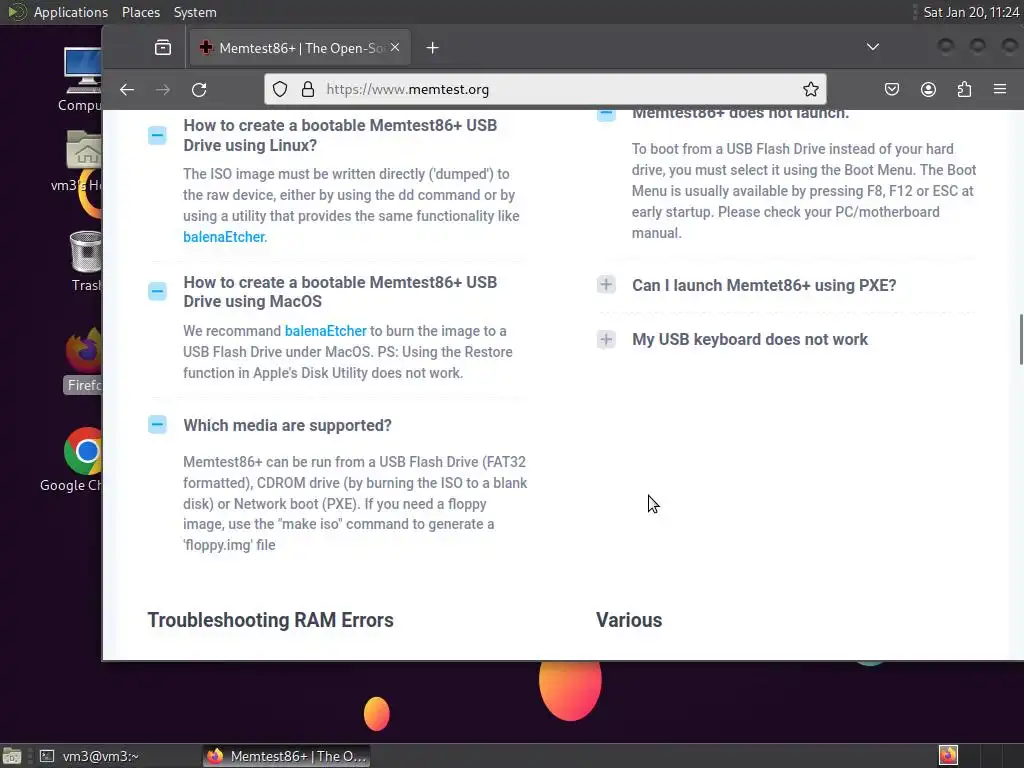
Task: Select the Google Chrome desktop icon
Action: tap(72, 460)
